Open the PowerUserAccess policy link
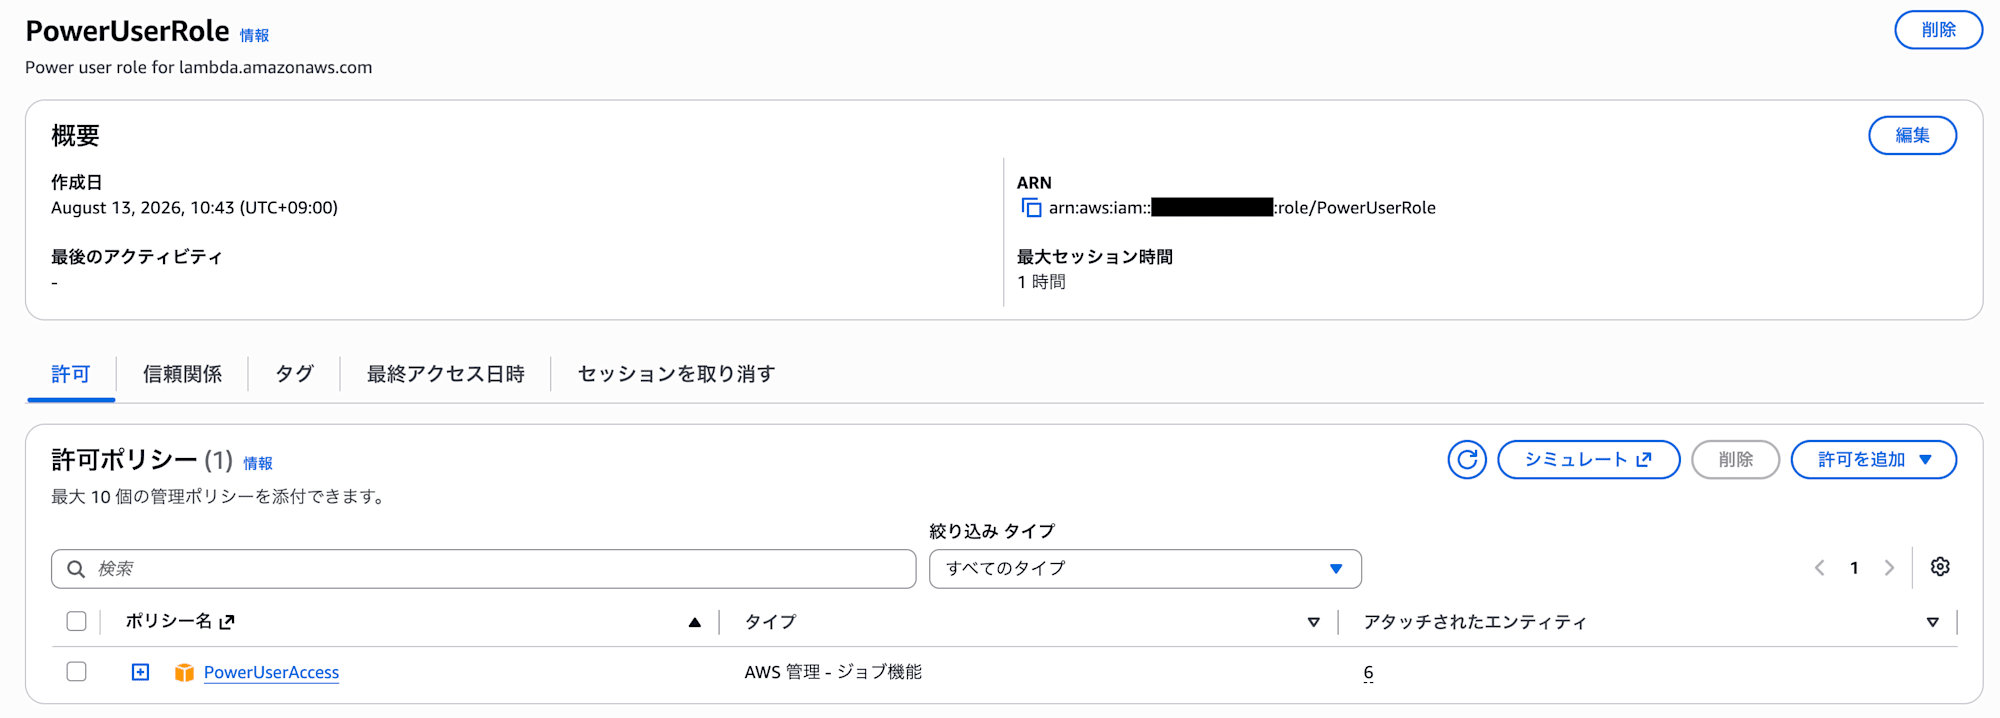Image resolution: width=2000 pixels, height=718 pixels. (x=271, y=673)
